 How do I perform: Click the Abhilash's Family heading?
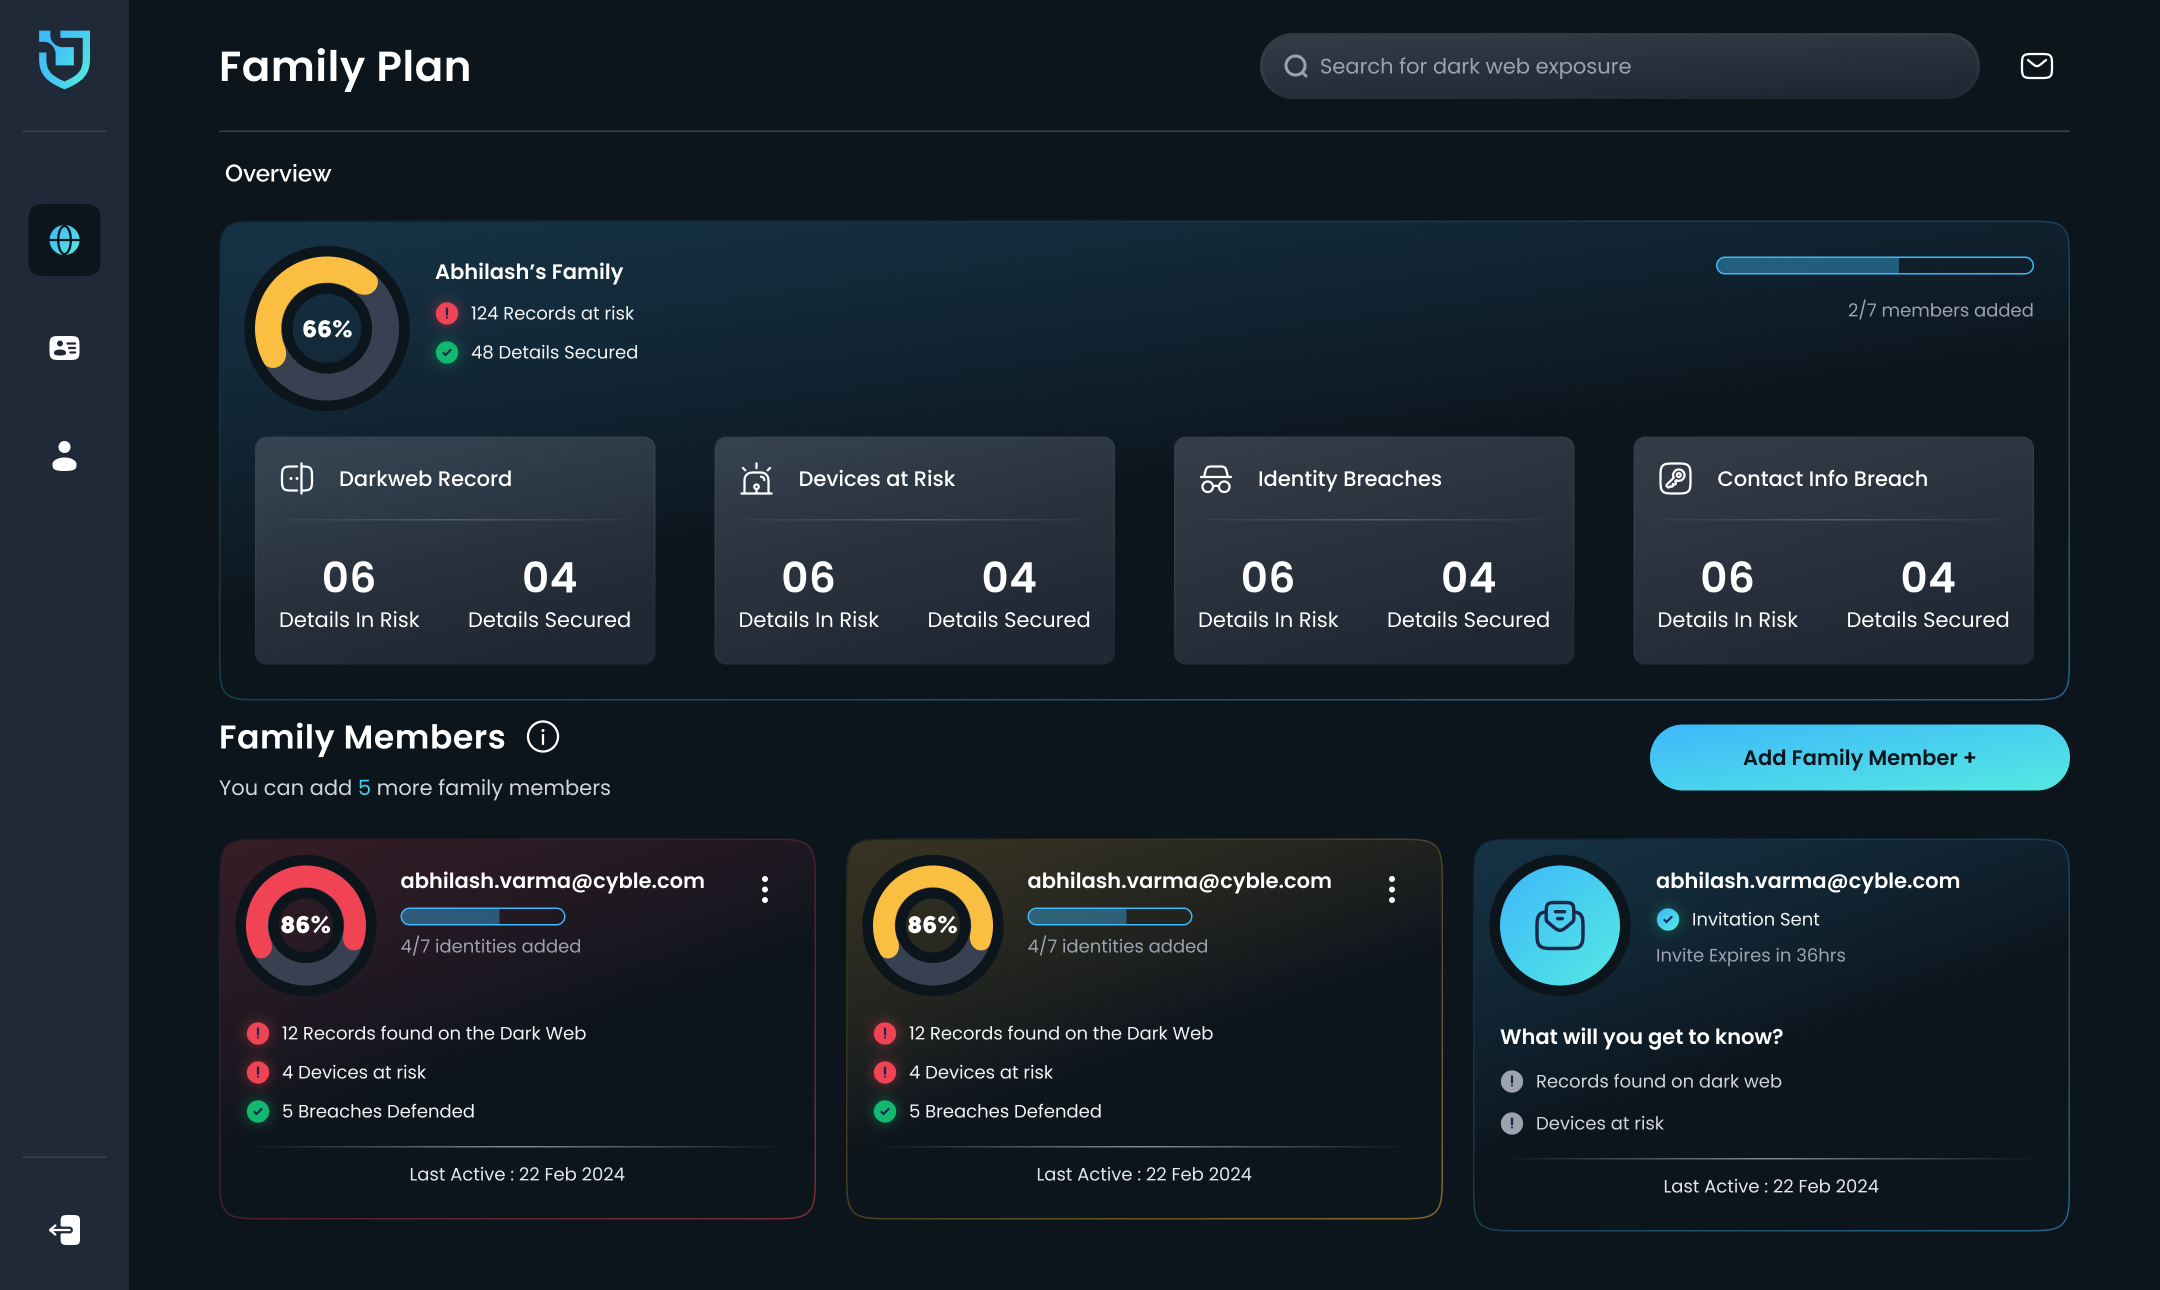(529, 272)
